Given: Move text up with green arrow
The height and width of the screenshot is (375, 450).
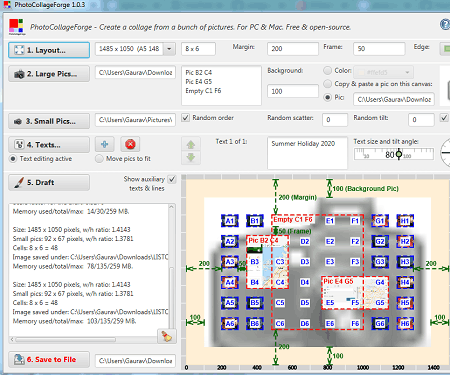Looking at the screenshot, I should (191, 144).
